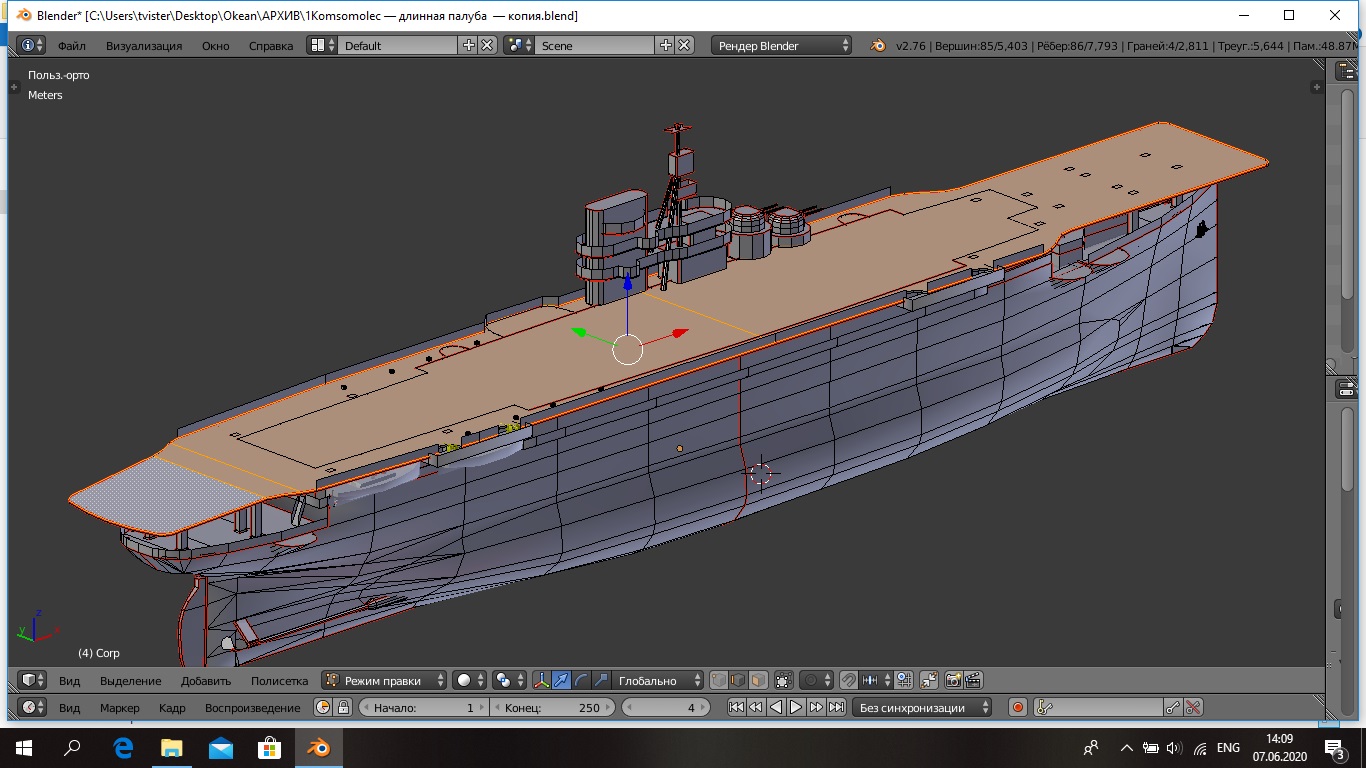1366x768 pixels.
Task: Open the Глобально orientation dropdown
Action: tap(656, 680)
